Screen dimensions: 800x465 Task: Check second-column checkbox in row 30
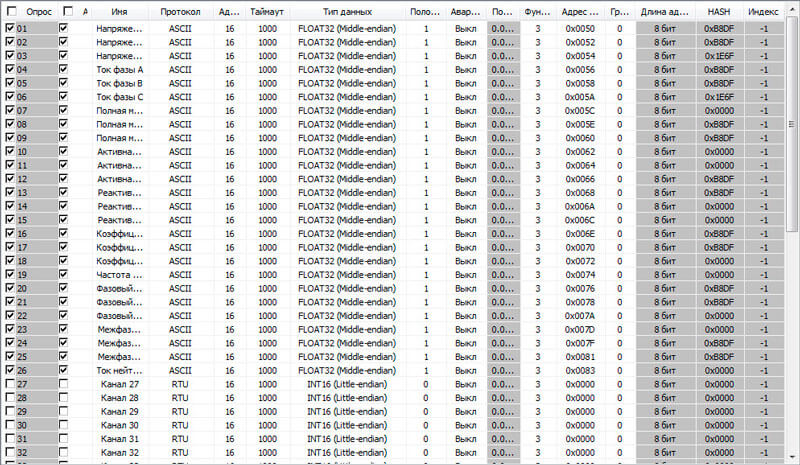(x=64, y=425)
